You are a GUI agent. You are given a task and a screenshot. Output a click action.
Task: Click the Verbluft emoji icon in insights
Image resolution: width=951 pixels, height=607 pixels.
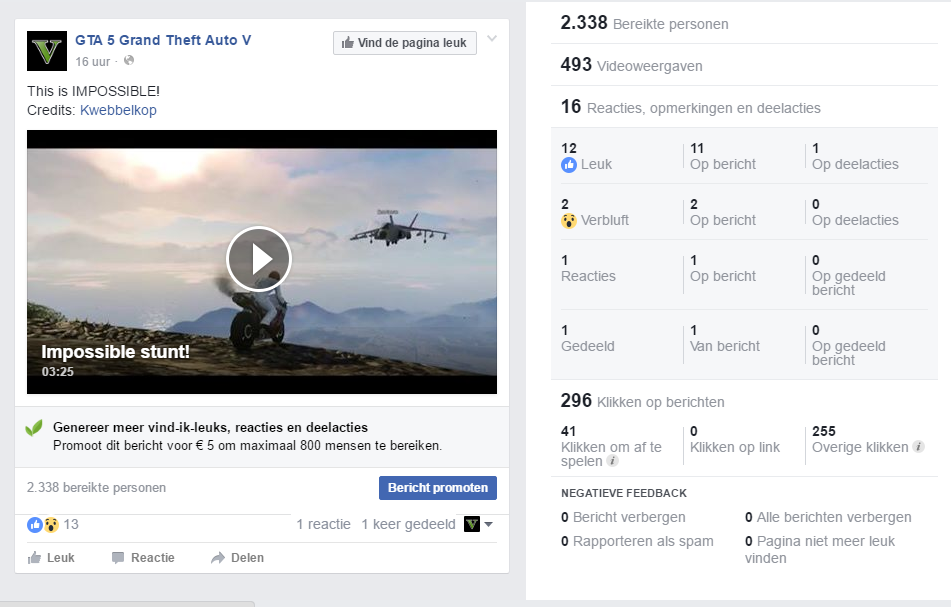click(x=569, y=220)
